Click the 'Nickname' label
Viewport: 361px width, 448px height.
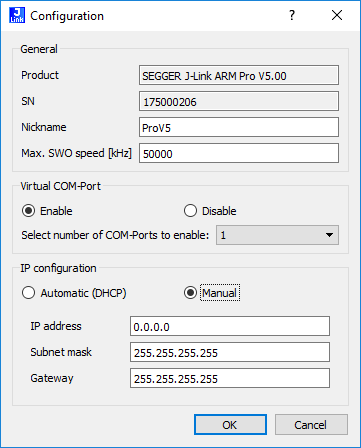(x=44, y=127)
